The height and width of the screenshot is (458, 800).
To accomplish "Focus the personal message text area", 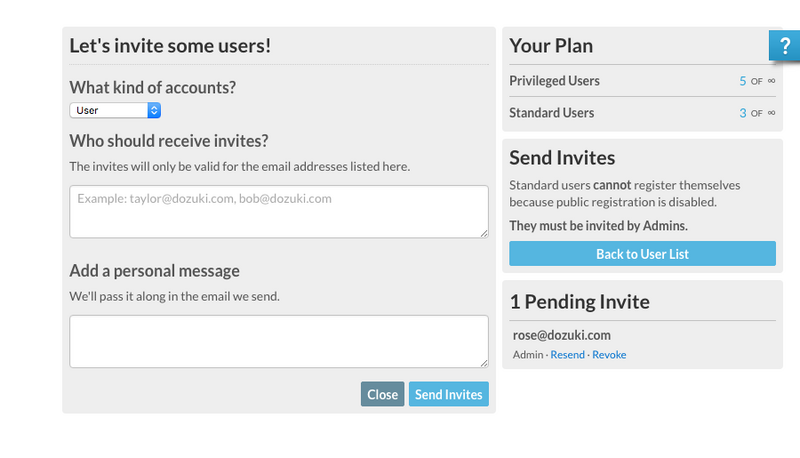I will [278, 341].
